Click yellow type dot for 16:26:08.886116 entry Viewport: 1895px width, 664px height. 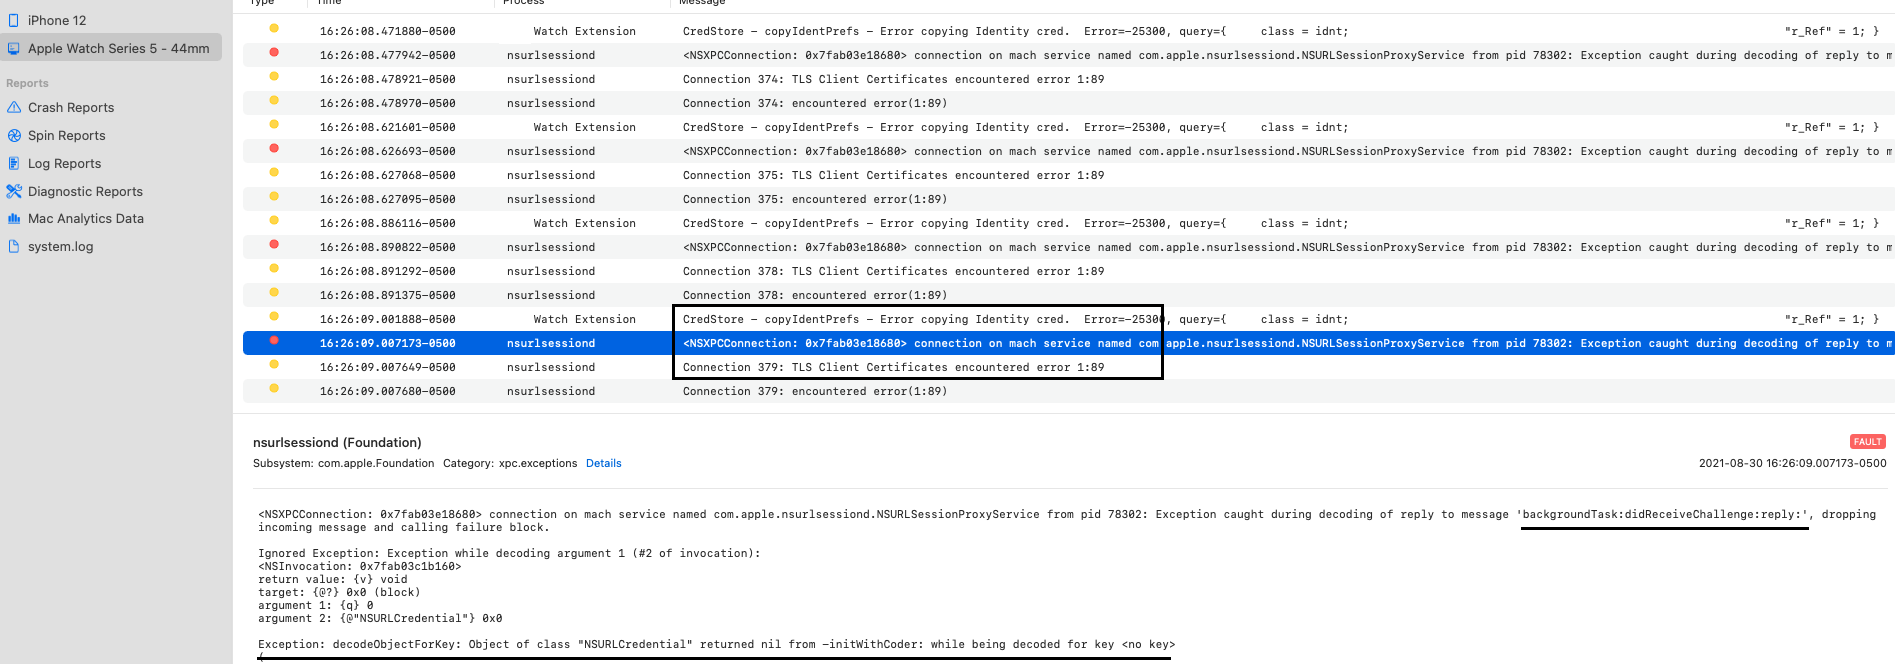[274, 221]
